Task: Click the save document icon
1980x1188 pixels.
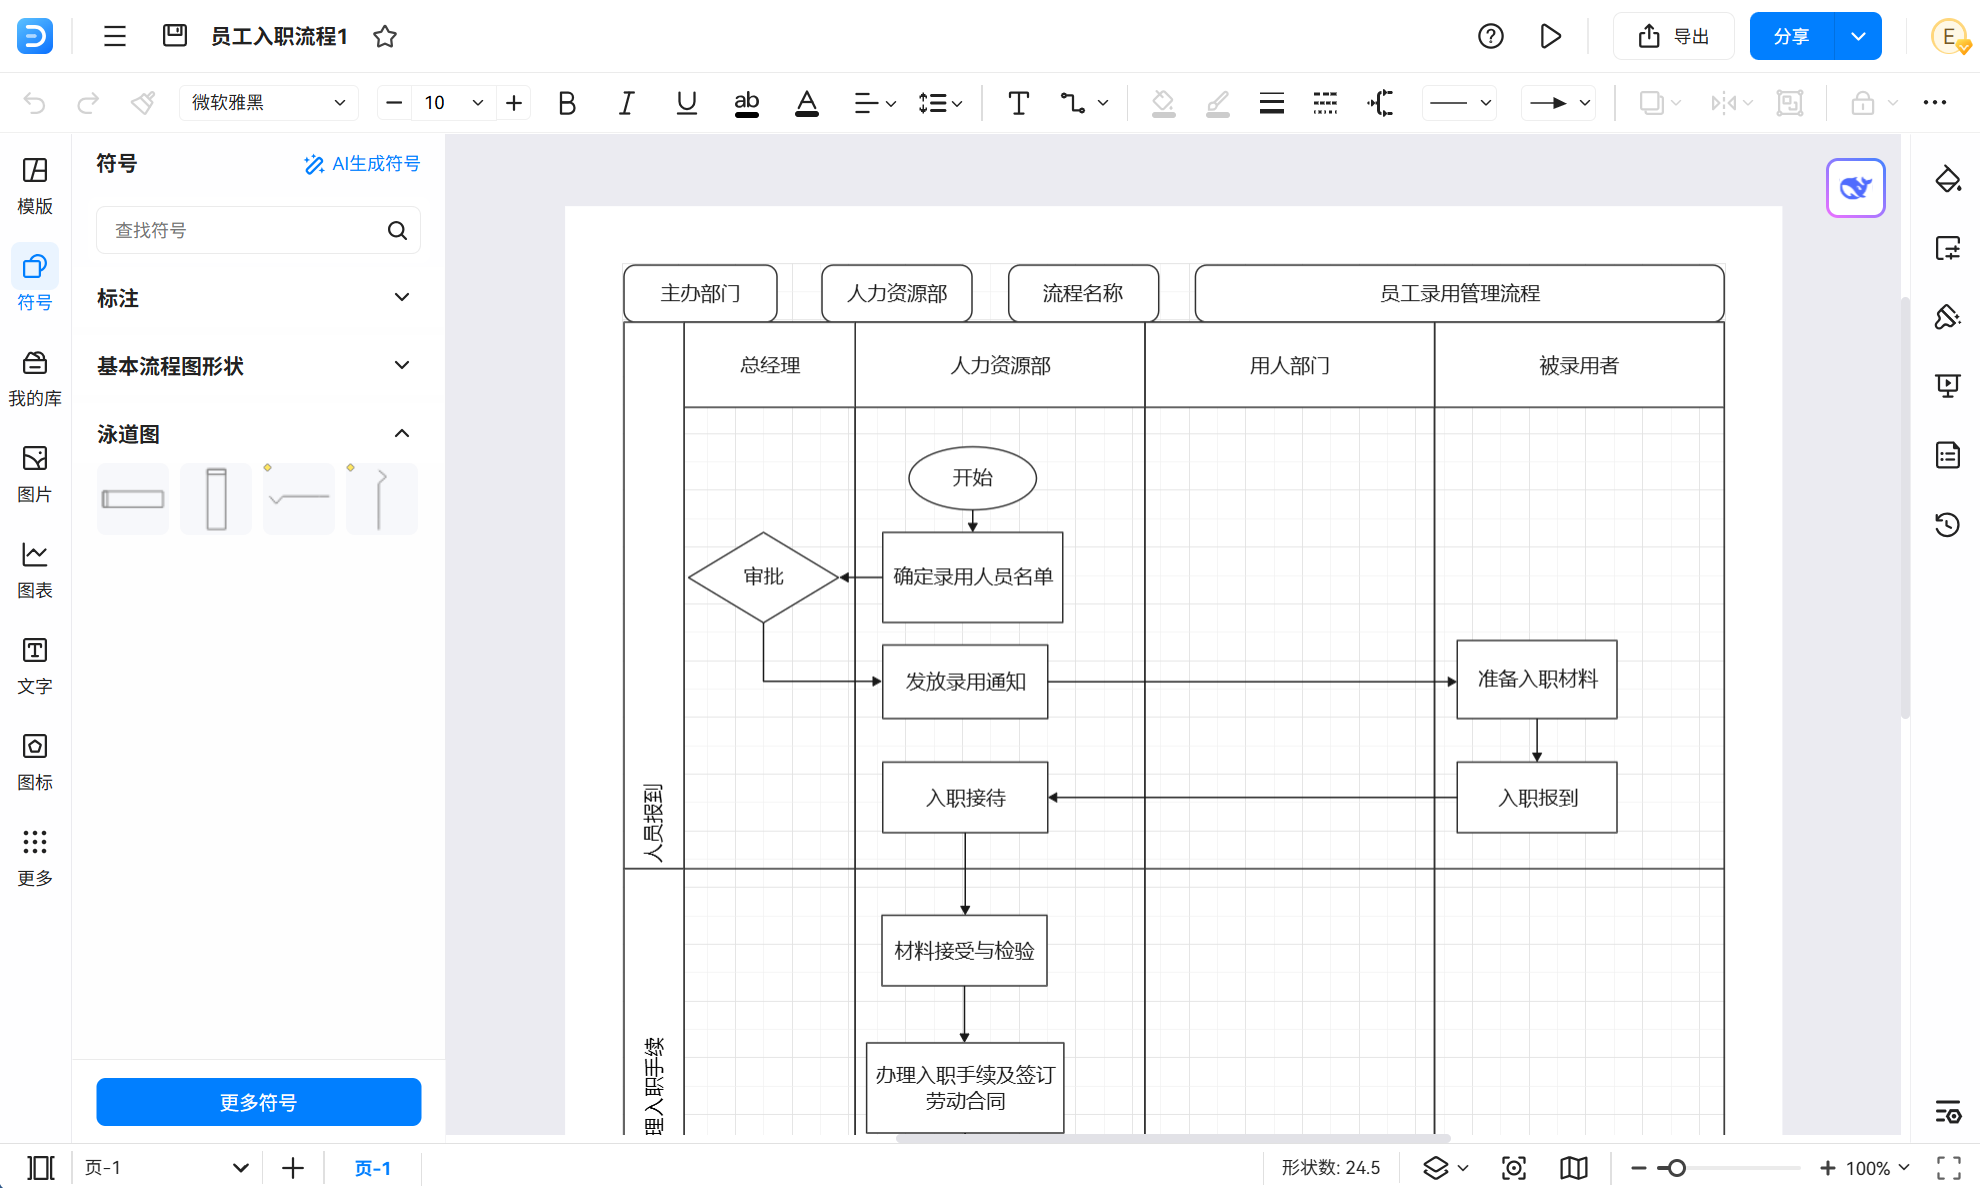Action: (175, 36)
